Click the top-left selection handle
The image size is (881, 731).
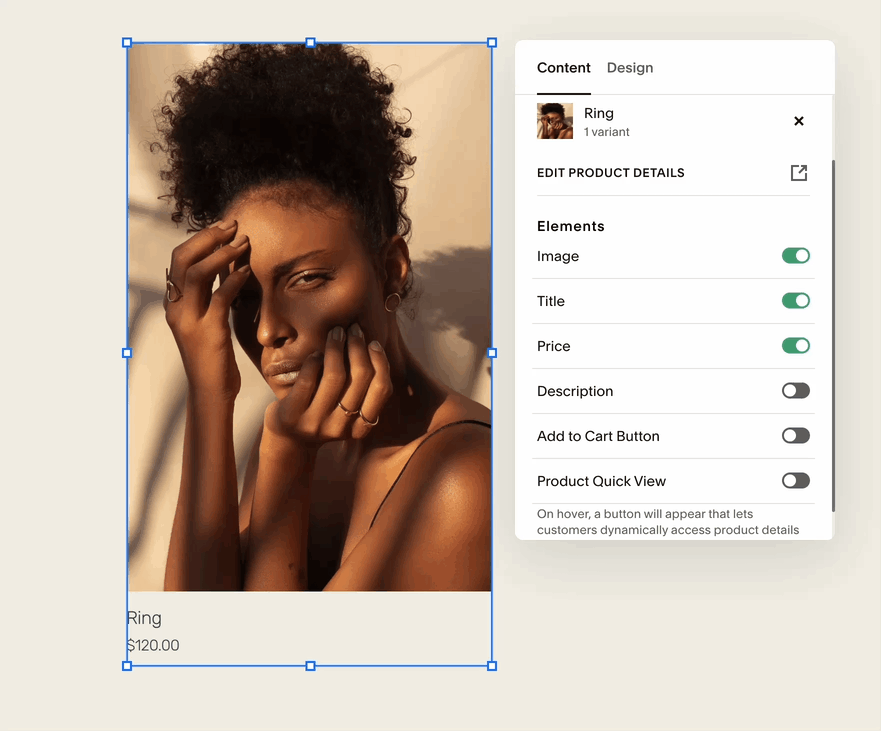pos(127,43)
